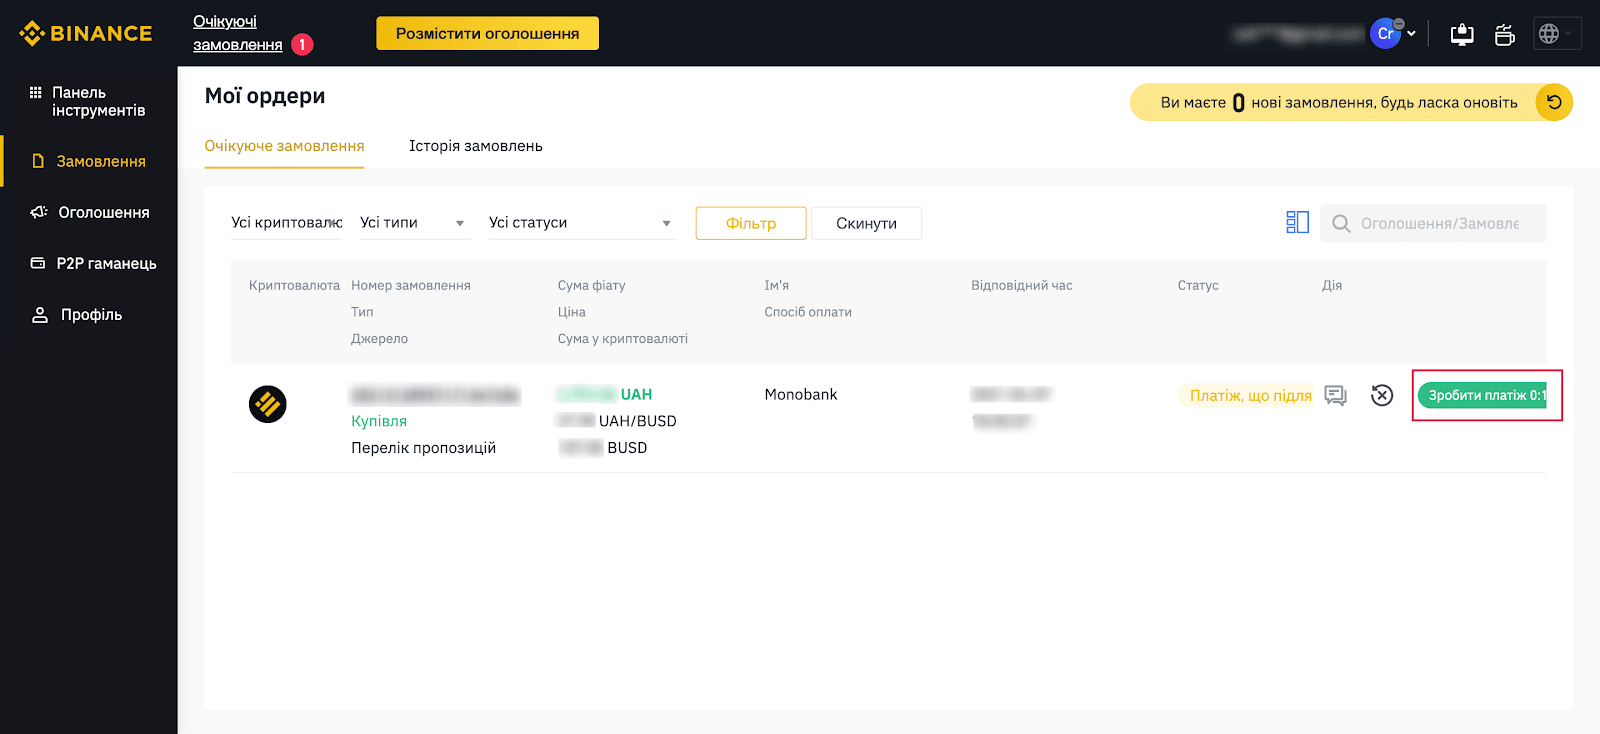Open the Усі криптовалюти dropdown
The height and width of the screenshot is (734, 1600).
(x=287, y=222)
